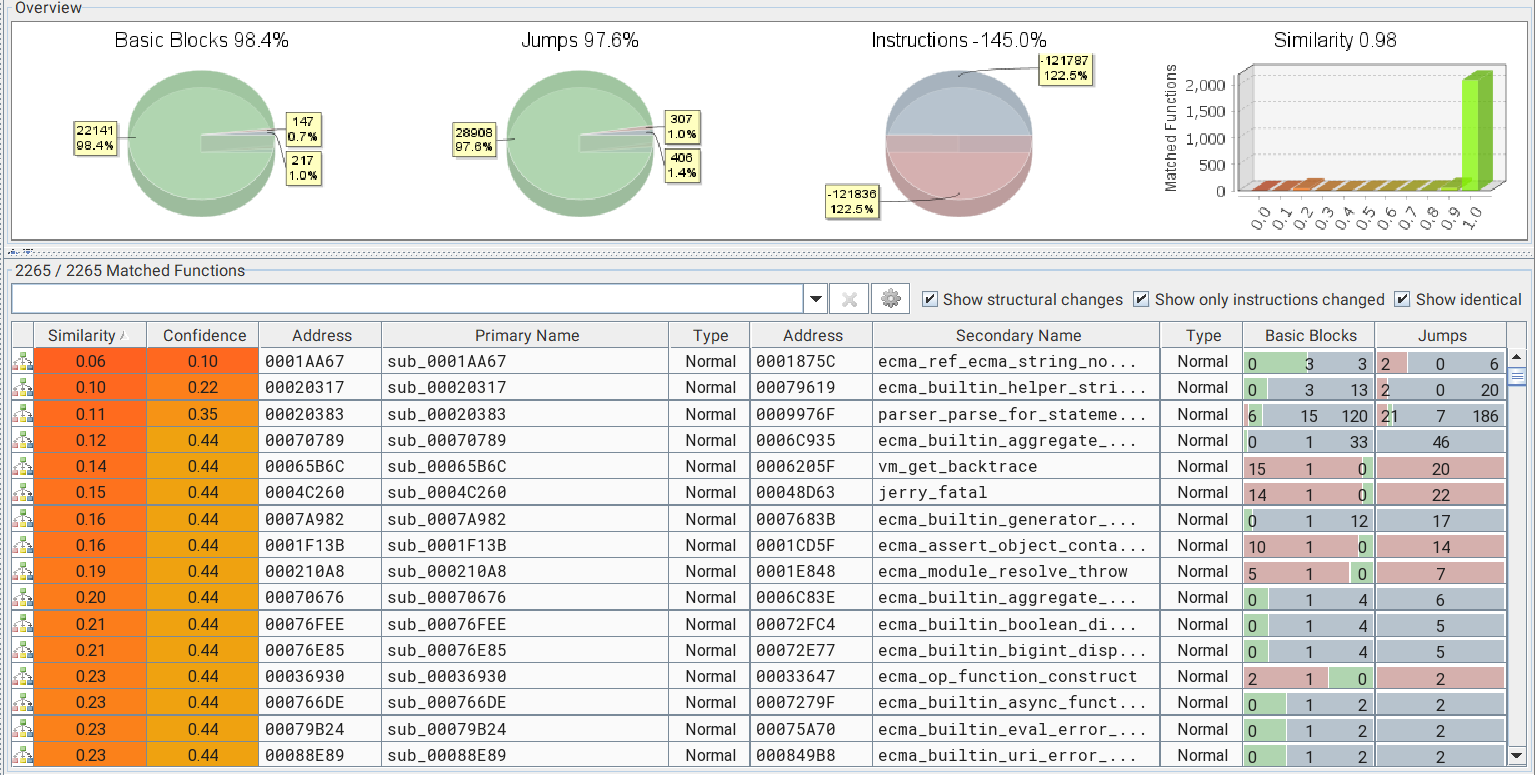Clear the filter with the X button

tap(849, 299)
